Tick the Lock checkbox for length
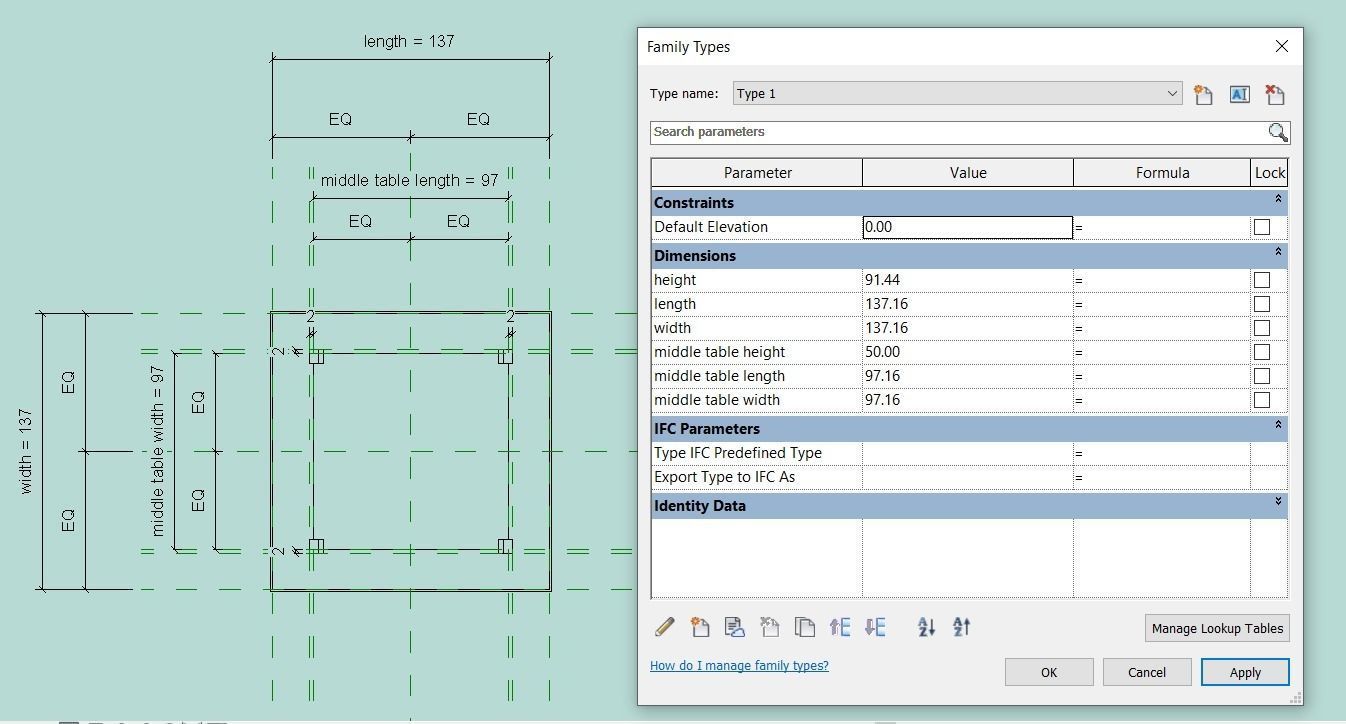The height and width of the screenshot is (724, 1346). pos(1262,304)
